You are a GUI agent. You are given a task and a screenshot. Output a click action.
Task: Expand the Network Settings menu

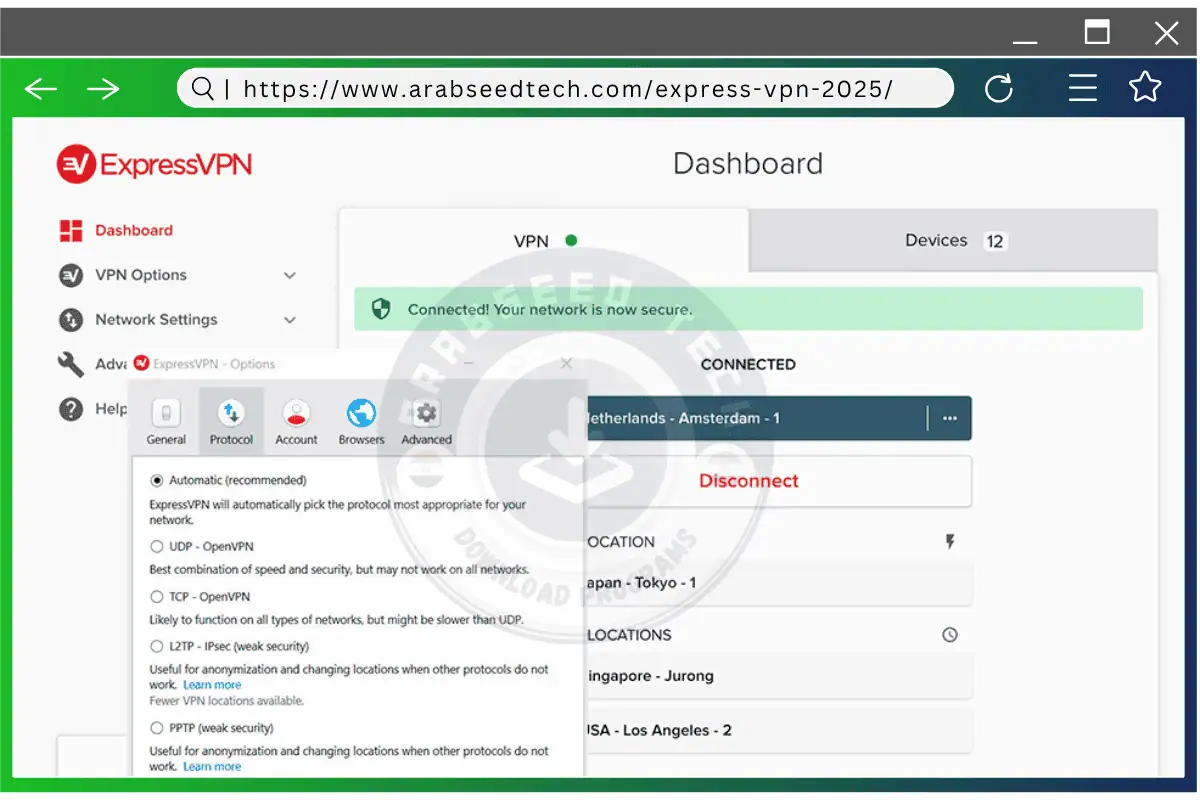pyautogui.click(x=289, y=320)
